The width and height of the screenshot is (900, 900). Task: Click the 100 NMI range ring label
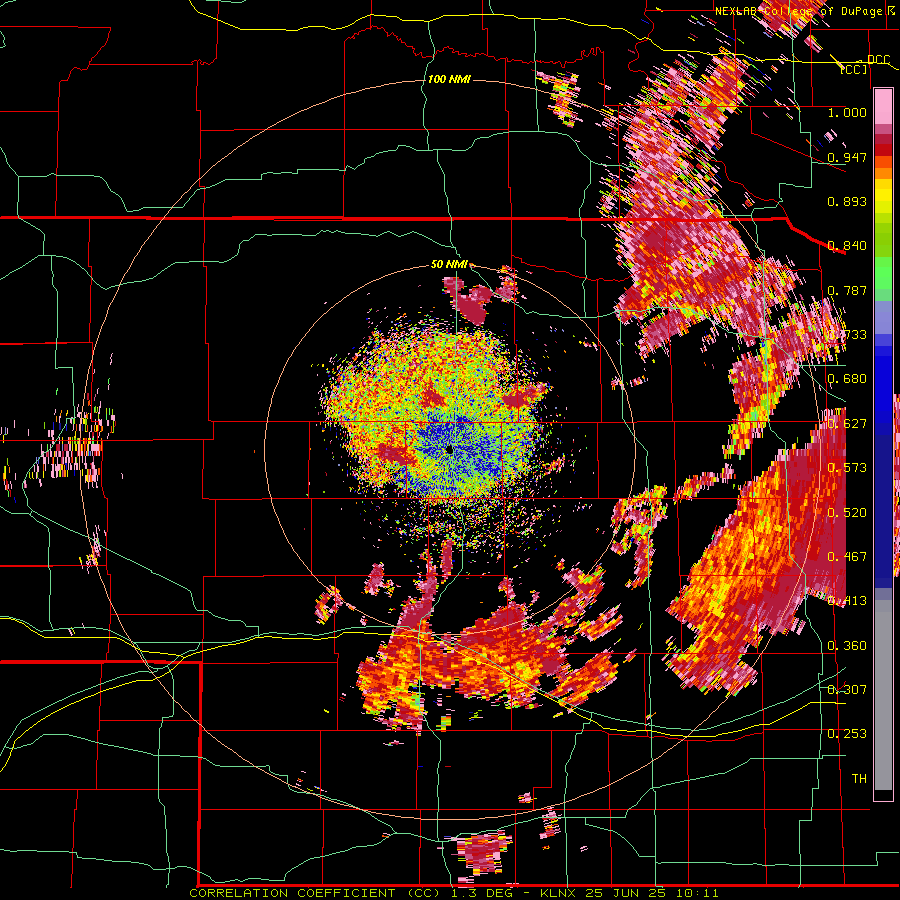pyautogui.click(x=449, y=79)
